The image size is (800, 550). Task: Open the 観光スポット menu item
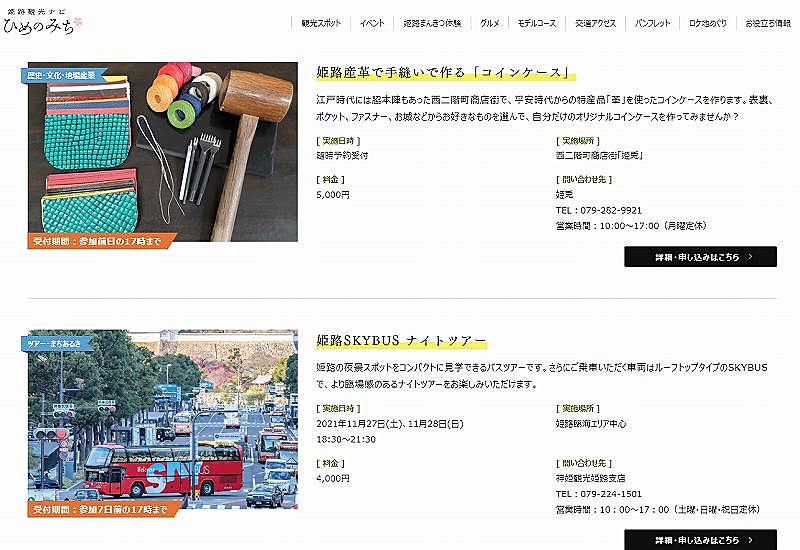tap(321, 23)
